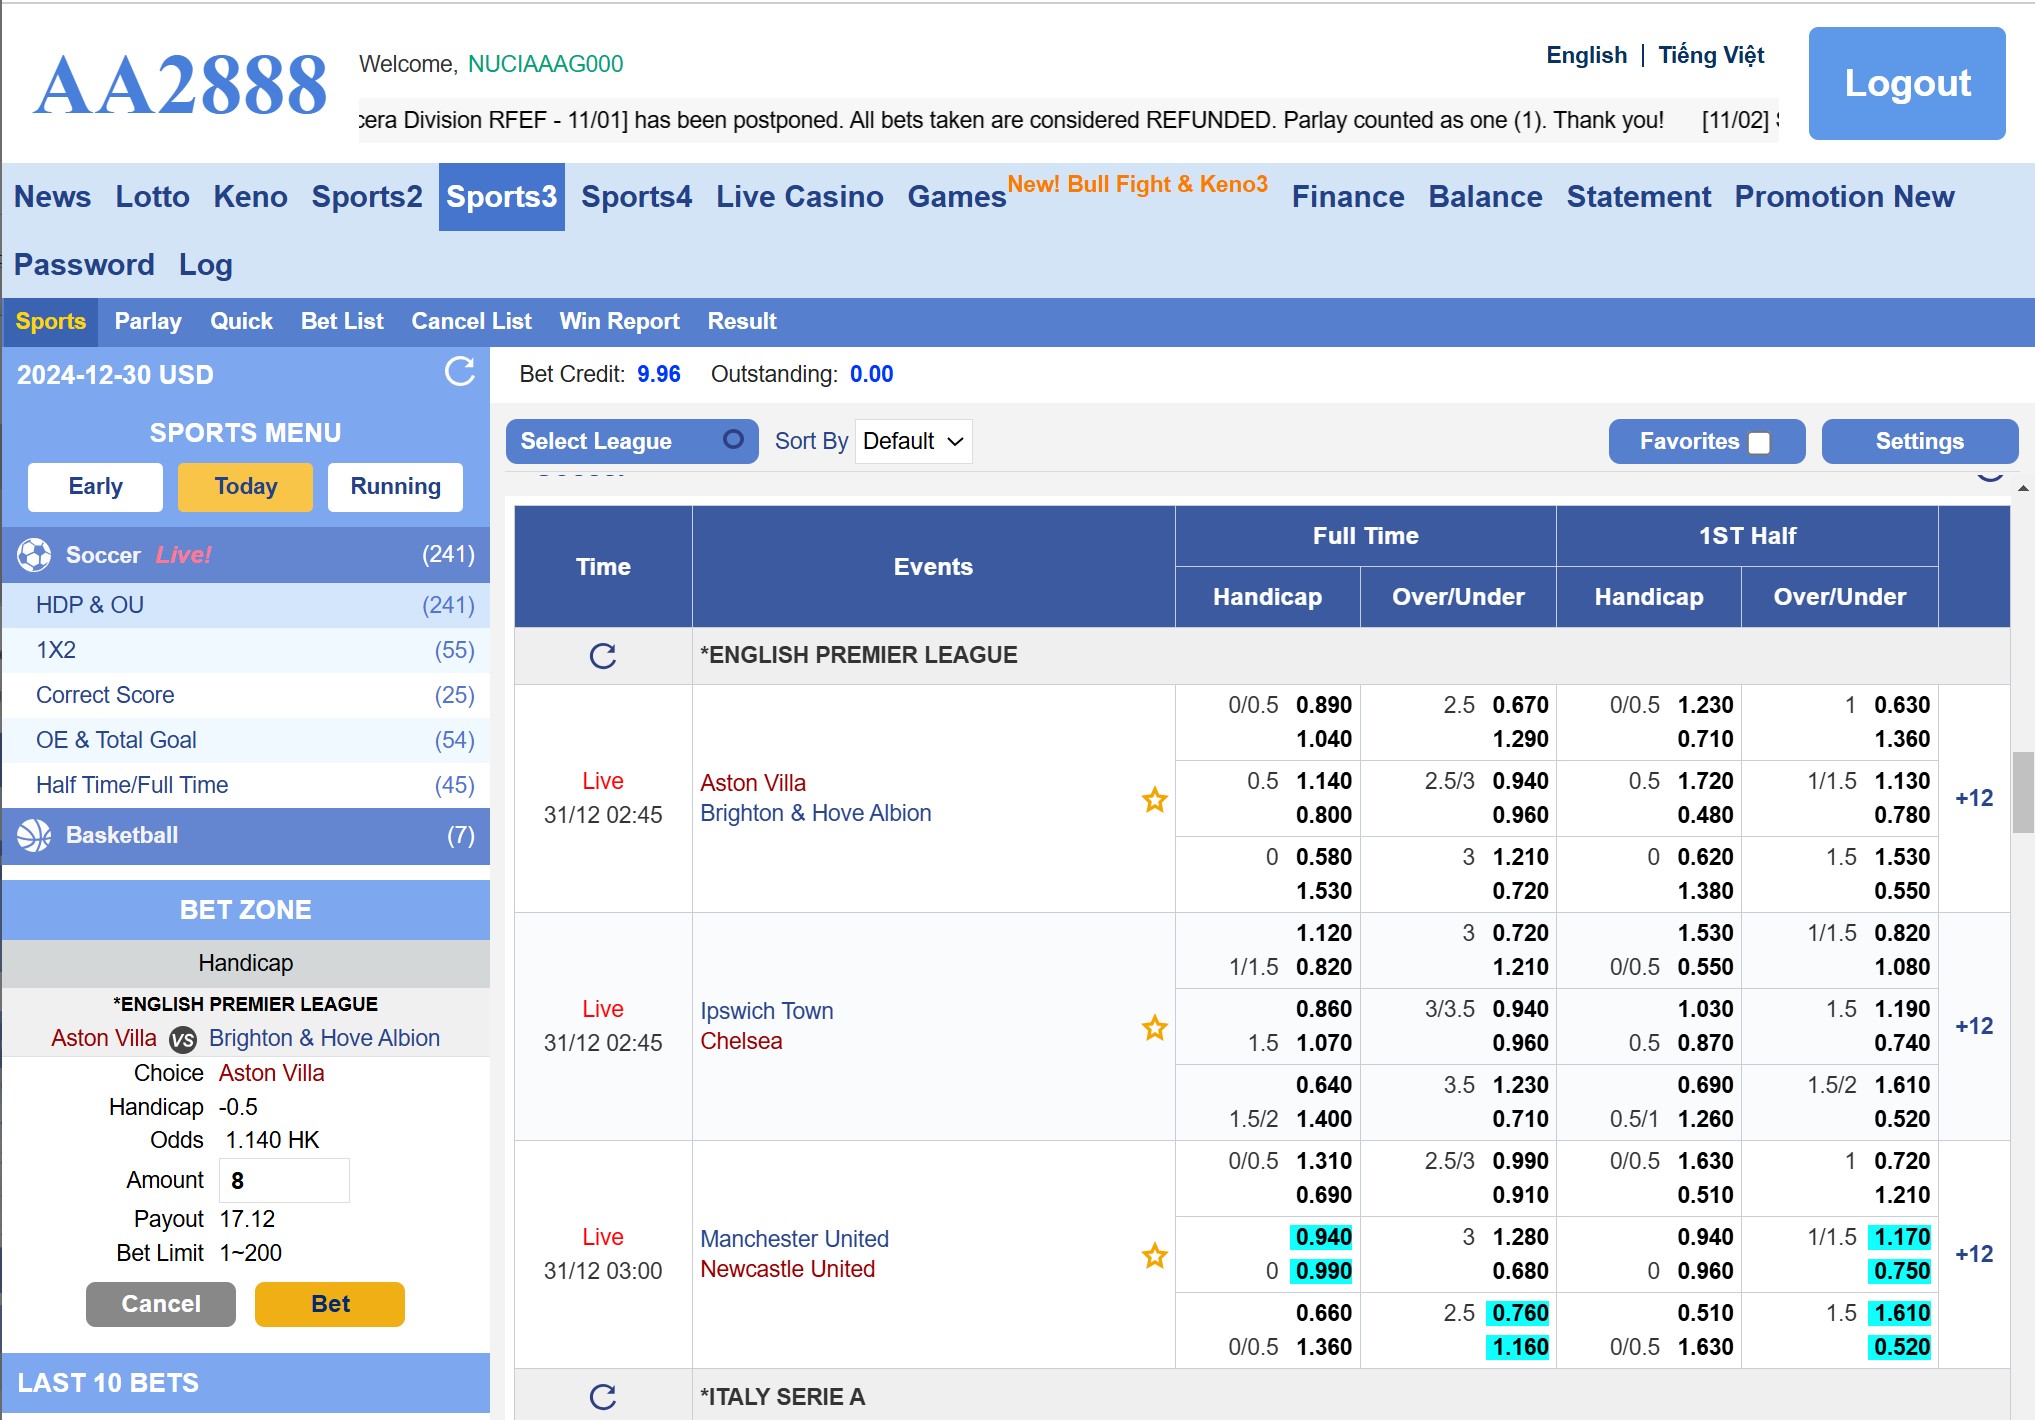Viewport: 2035px width, 1420px height.
Task: Click the English Premier League refresh icon
Action: pos(602,656)
